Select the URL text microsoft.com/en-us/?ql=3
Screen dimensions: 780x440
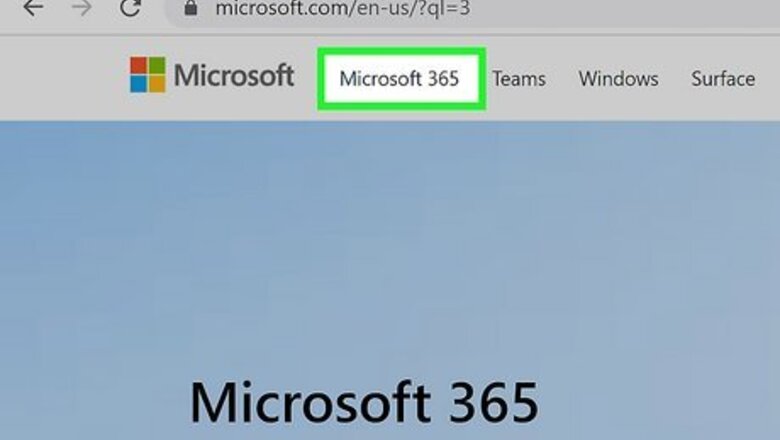(x=343, y=8)
